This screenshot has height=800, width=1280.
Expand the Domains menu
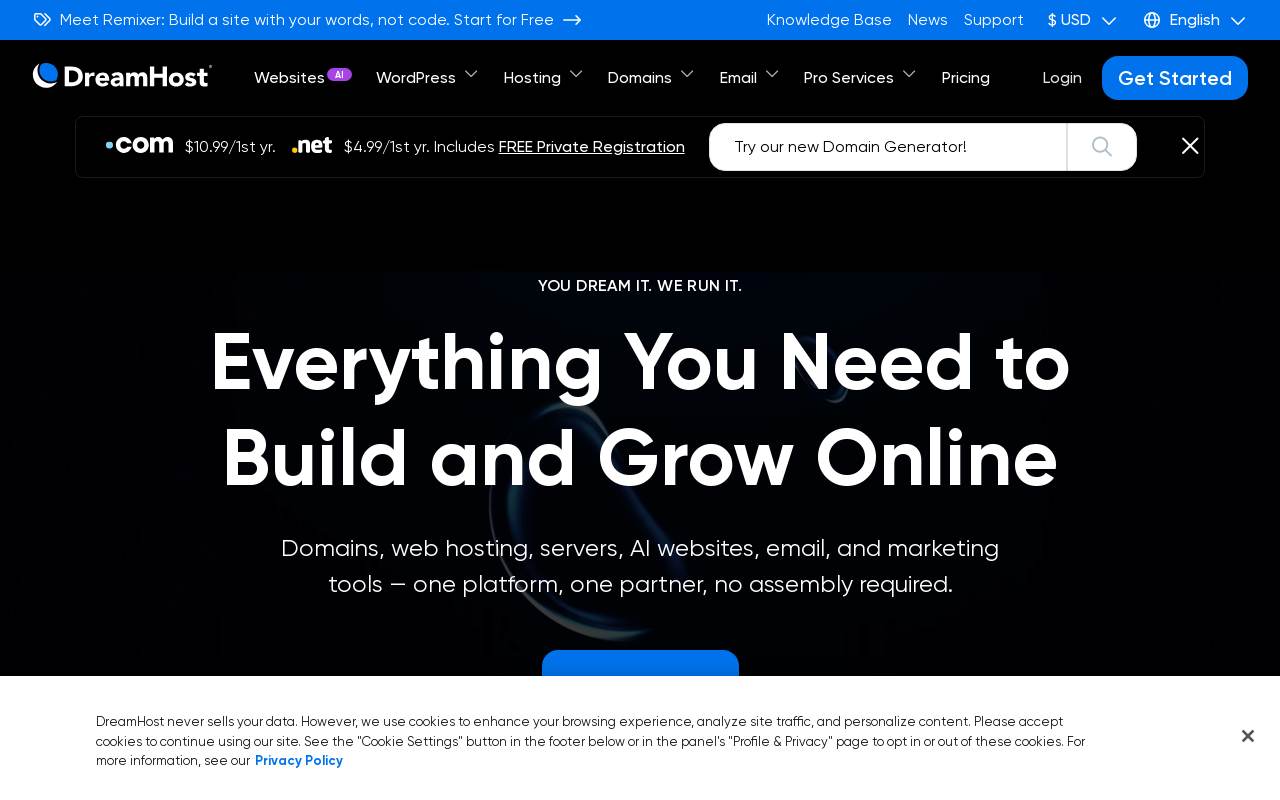(651, 77)
